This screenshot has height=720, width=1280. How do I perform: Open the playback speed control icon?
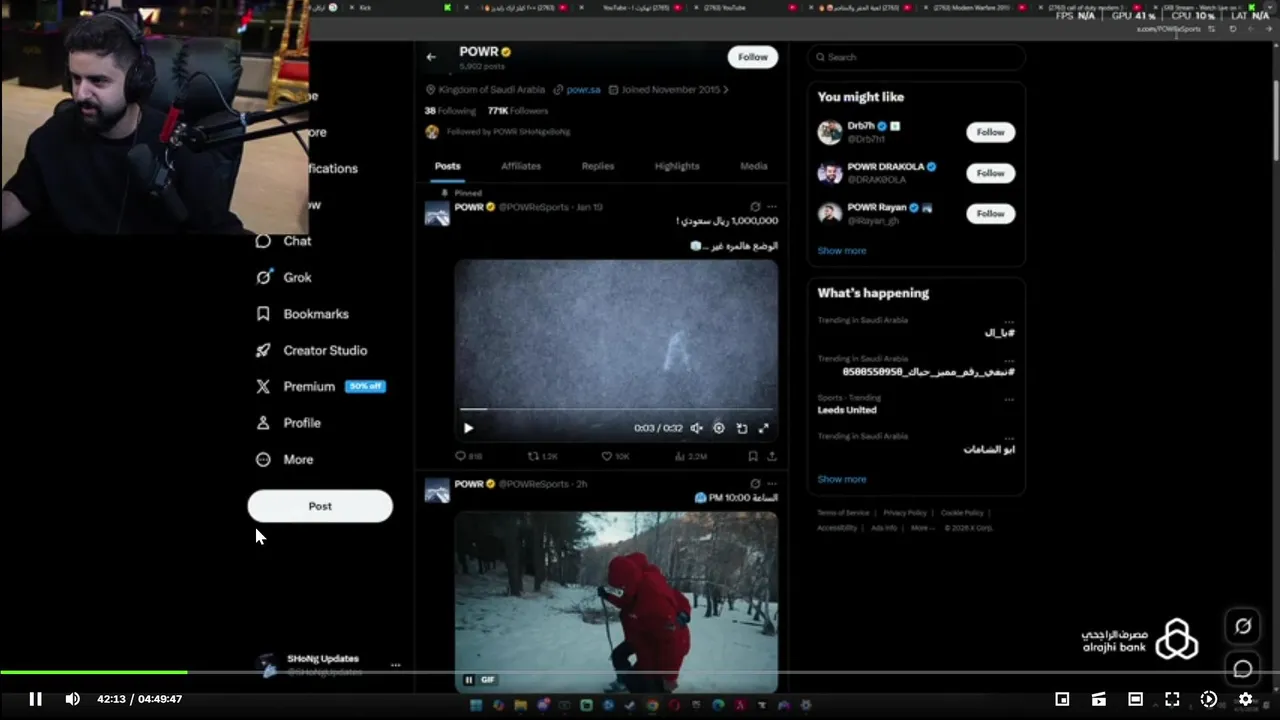pyautogui.click(x=1208, y=699)
